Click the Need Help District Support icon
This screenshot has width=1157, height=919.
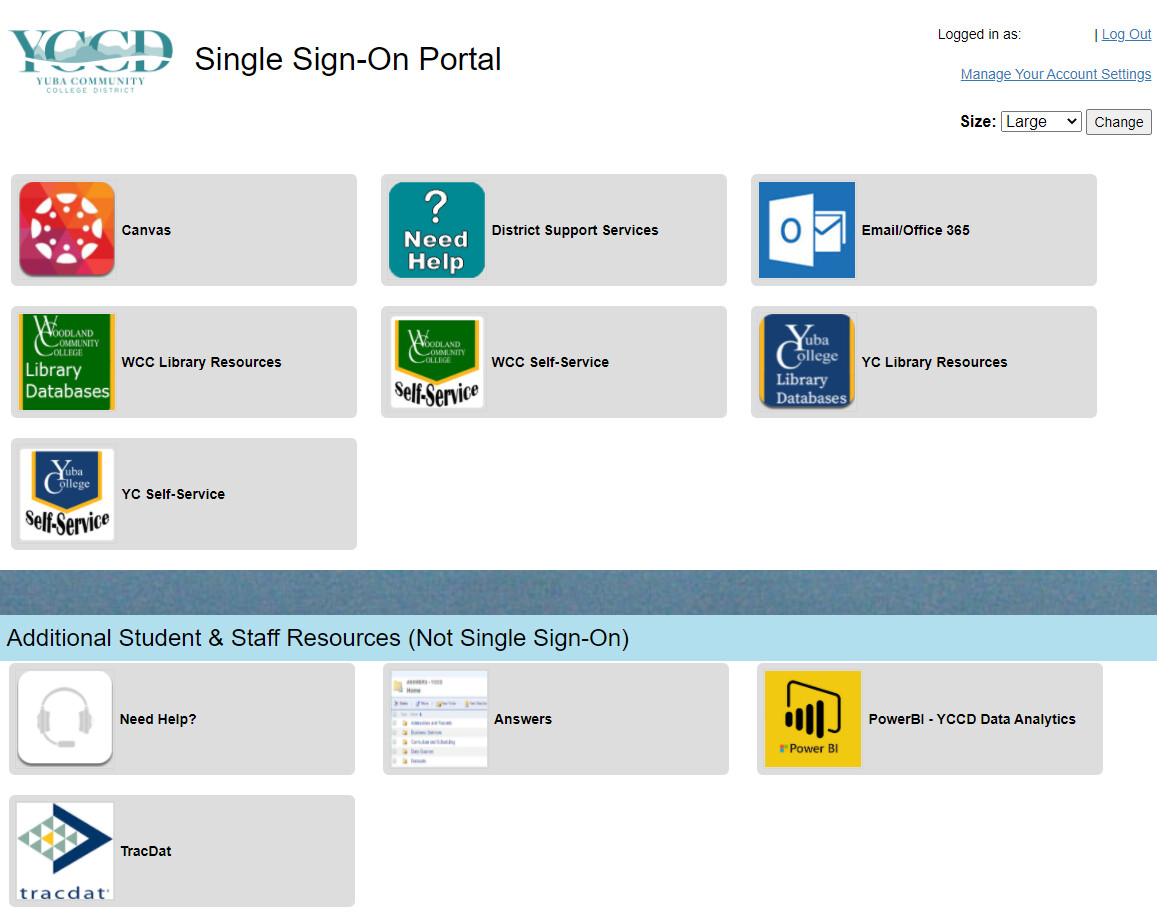point(437,229)
